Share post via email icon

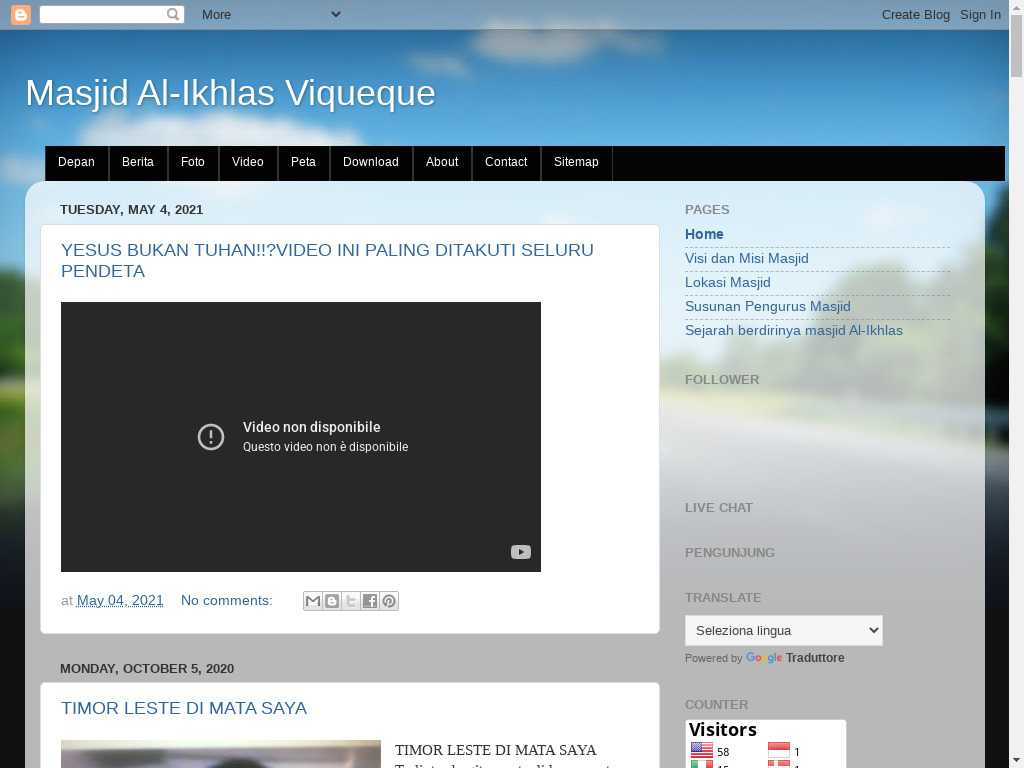(313, 601)
